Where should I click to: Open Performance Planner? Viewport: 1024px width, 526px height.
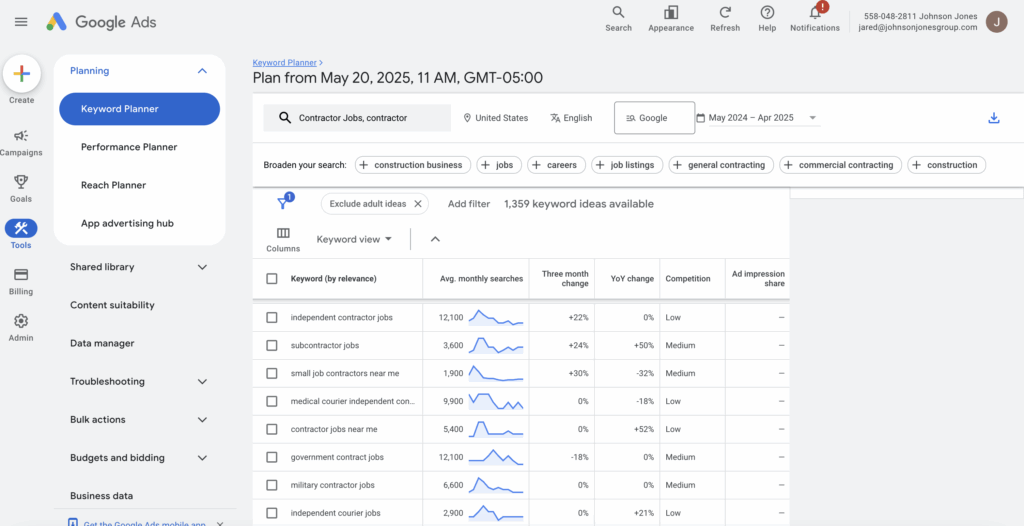coord(129,147)
